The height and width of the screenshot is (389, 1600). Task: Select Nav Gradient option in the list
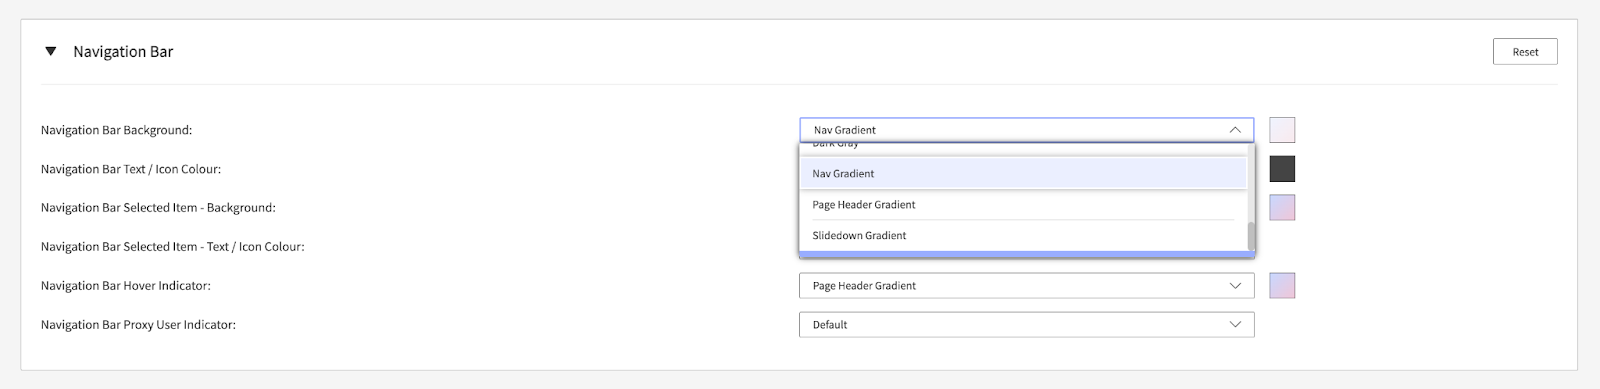(x=1023, y=173)
